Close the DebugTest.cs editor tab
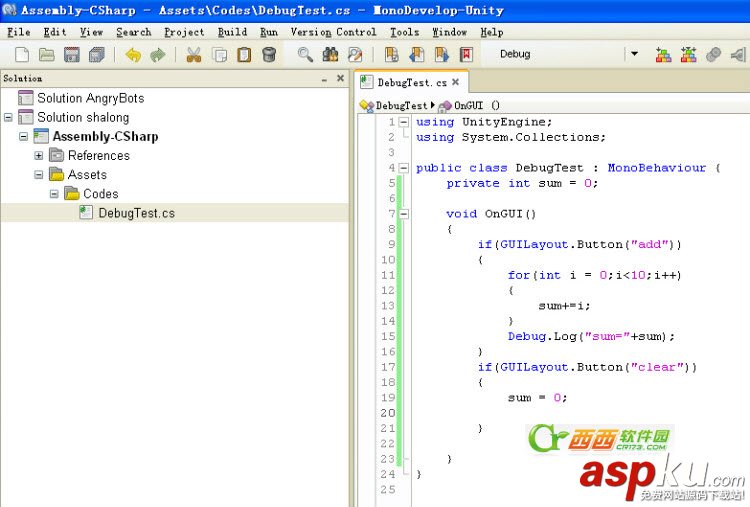The width and height of the screenshot is (750, 507). tap(456, 82)
